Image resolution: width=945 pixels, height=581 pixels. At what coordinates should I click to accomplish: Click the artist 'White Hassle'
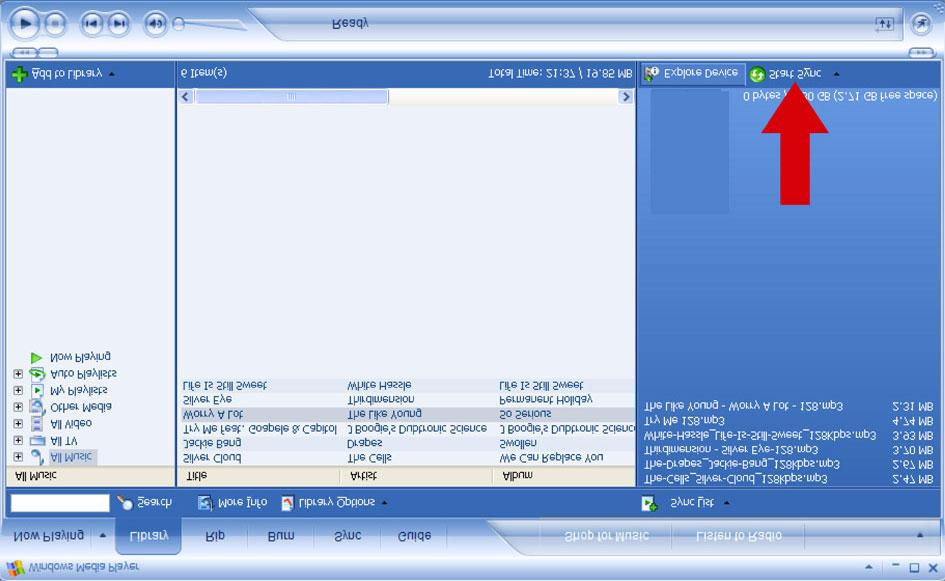click(379, 385)
